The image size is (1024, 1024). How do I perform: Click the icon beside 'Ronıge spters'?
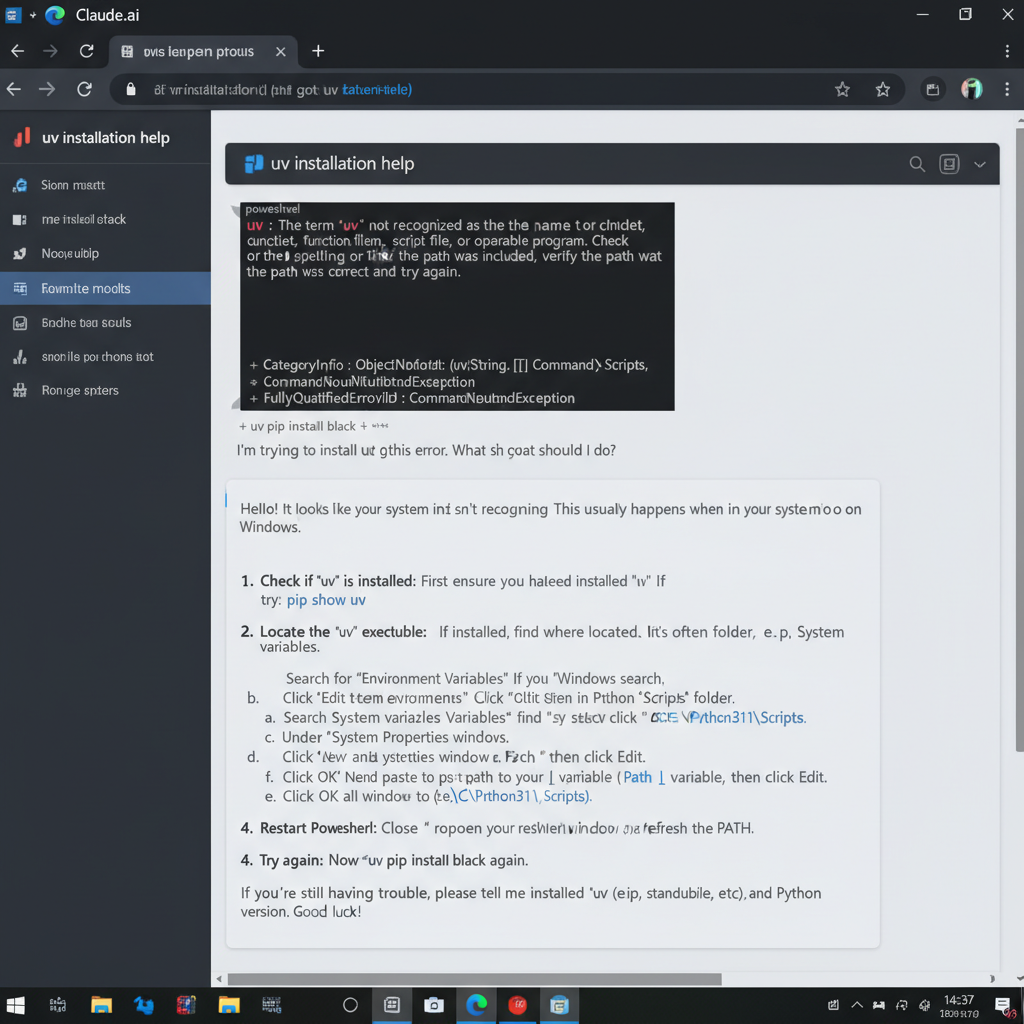[20, 391]
